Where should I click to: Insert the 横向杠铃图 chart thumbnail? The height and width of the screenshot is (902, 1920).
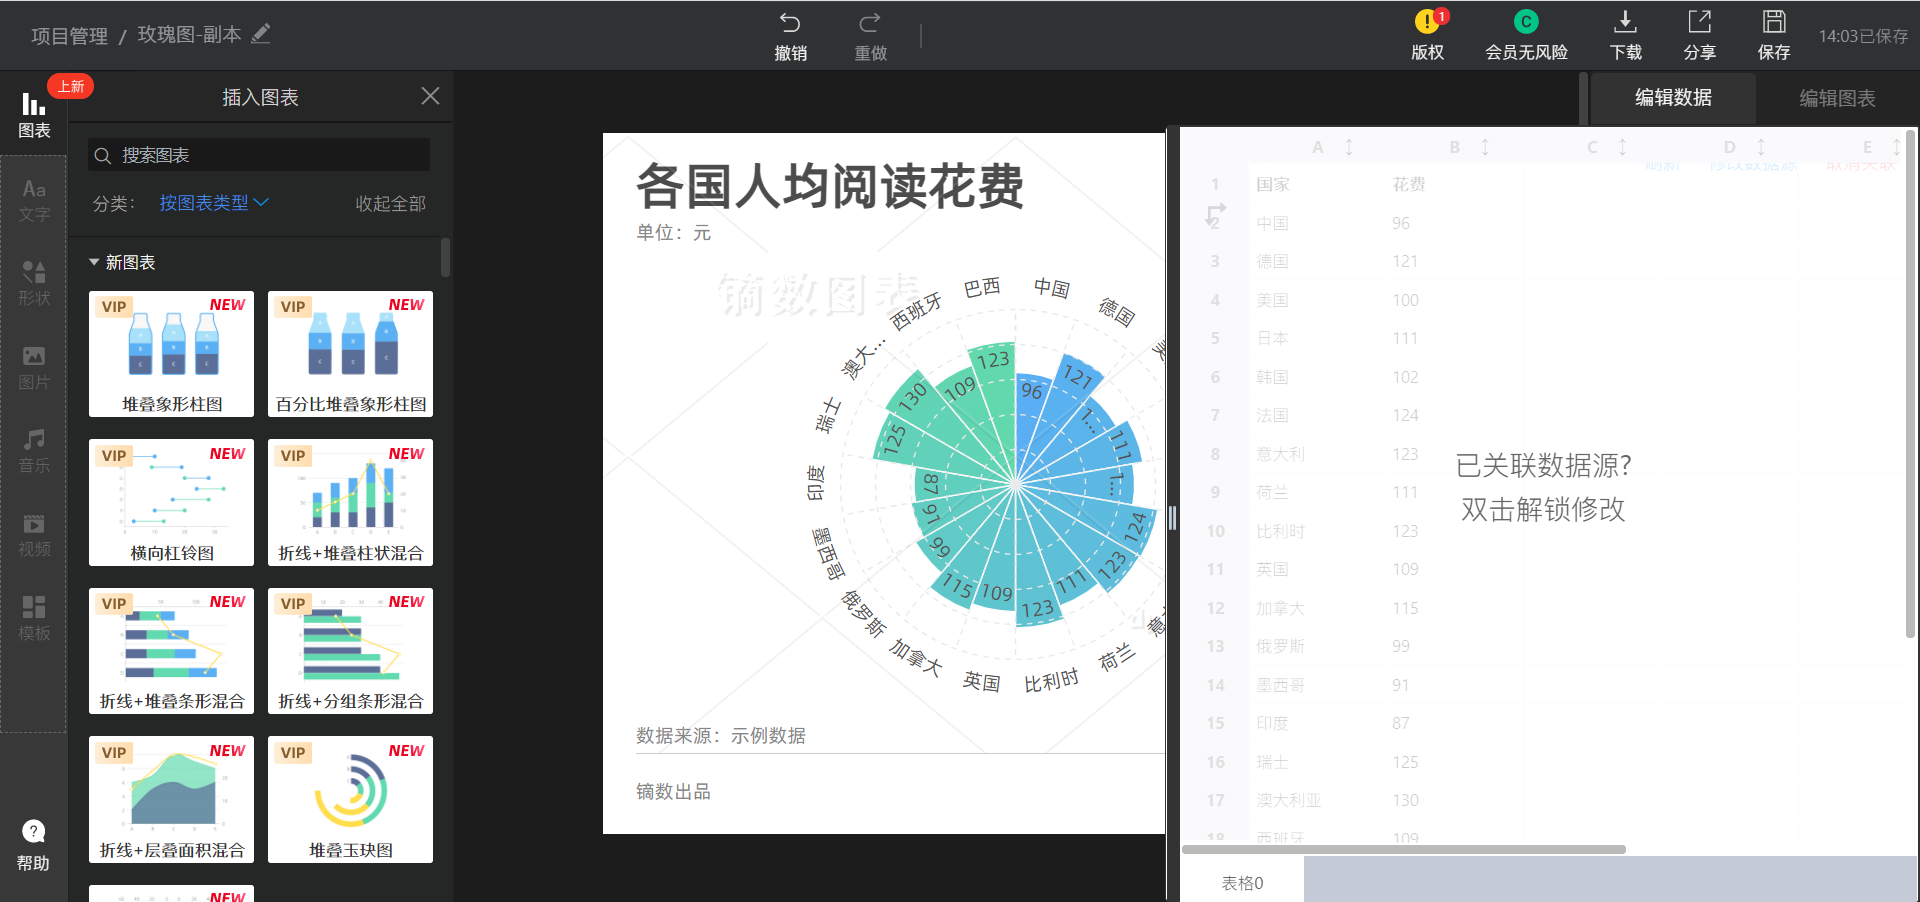tap(171, 502)
